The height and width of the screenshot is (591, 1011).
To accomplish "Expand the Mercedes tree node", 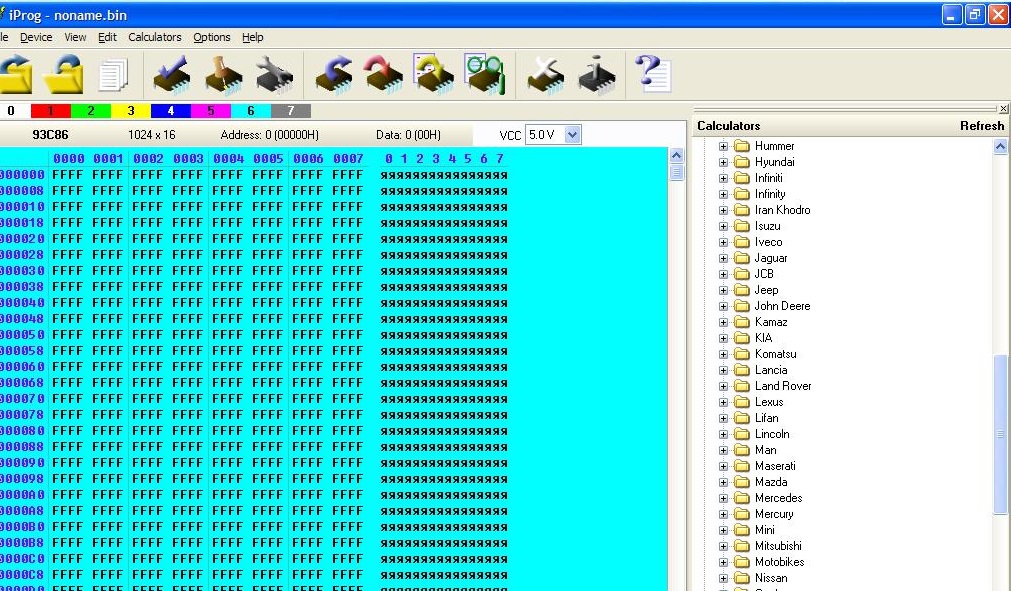I will (x=723, y=498).
